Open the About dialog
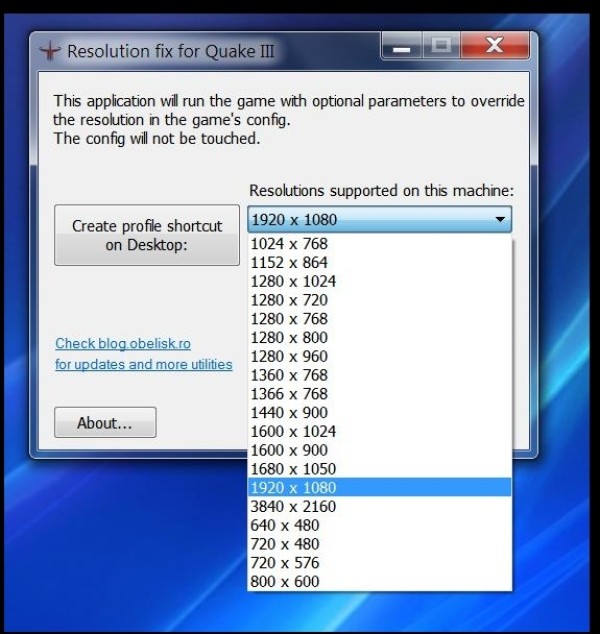The height and width of the screenshot is (634, 600). point(105,422)
